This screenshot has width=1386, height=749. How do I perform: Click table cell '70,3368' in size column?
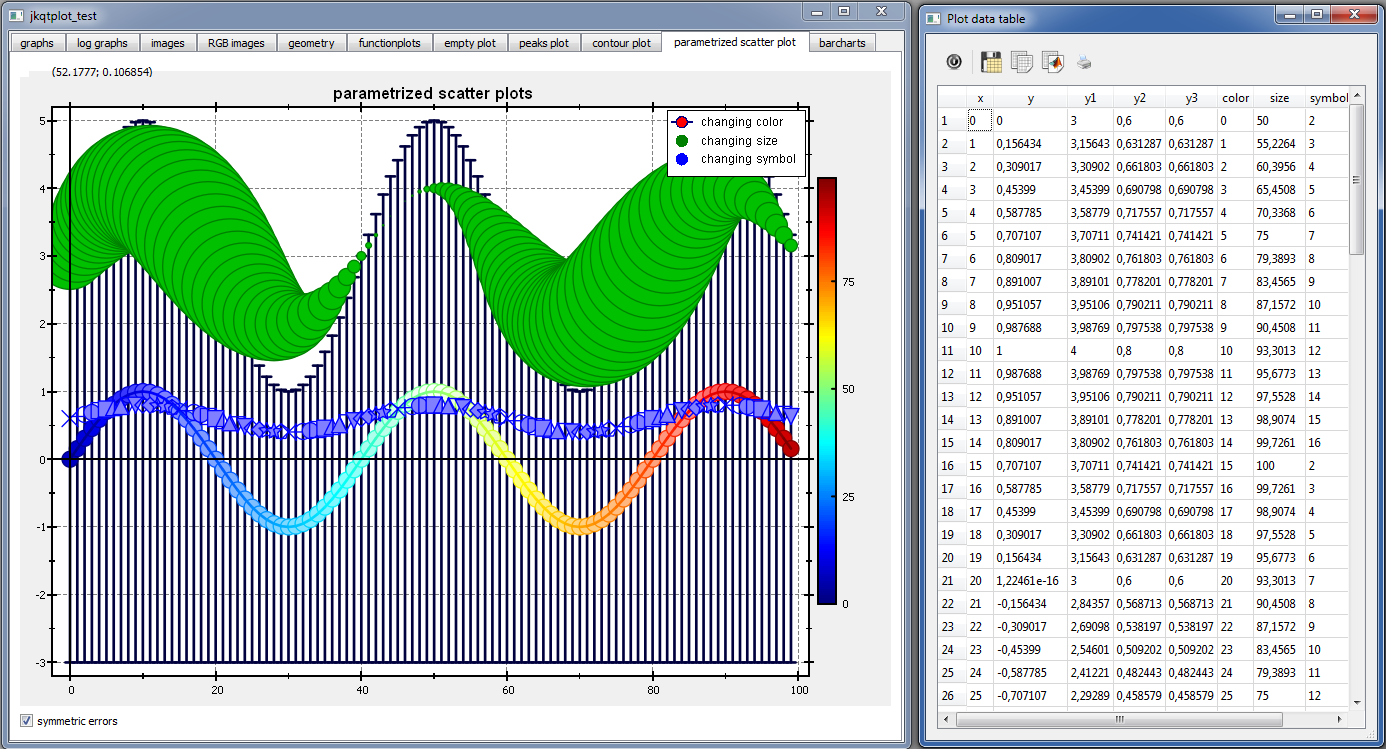coord(1280,213)
